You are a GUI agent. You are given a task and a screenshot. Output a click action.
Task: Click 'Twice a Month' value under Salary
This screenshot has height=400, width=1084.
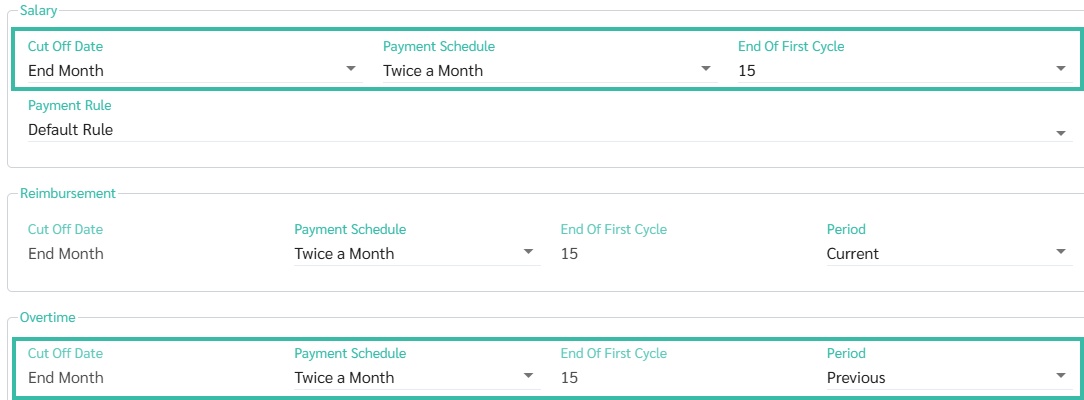433,71
